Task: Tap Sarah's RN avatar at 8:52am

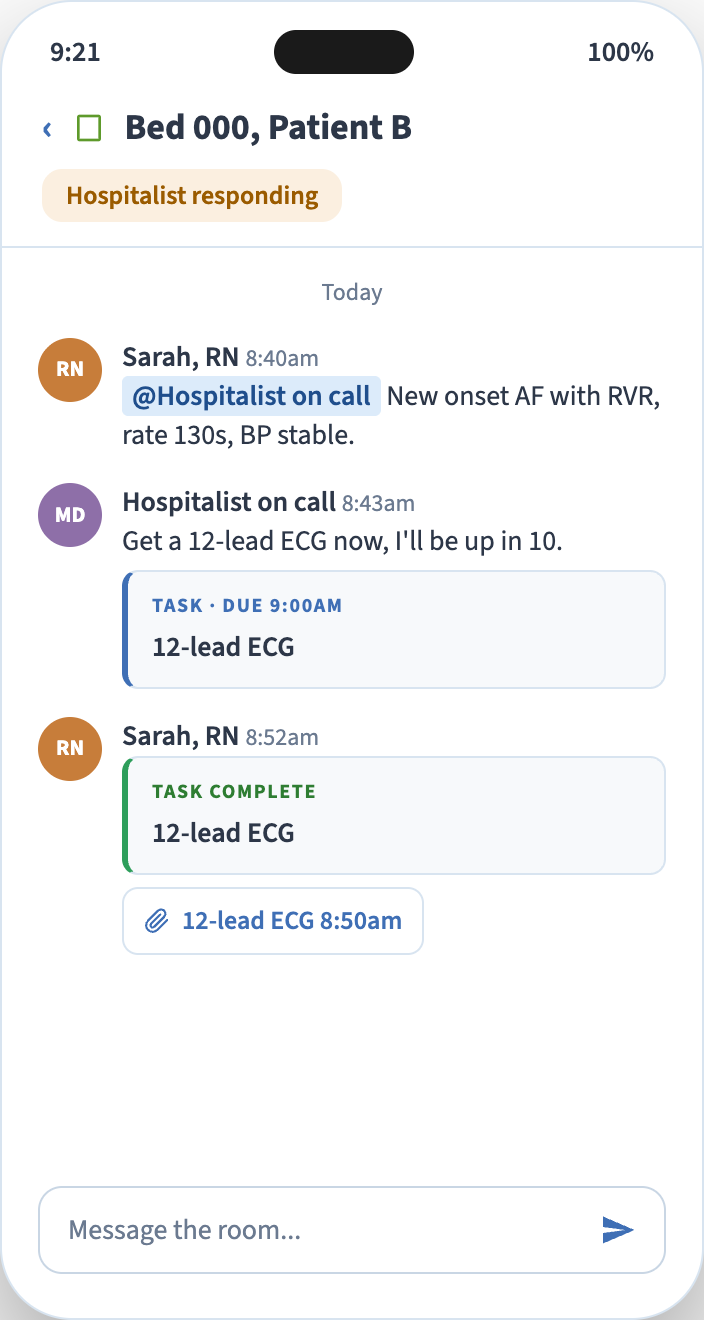Action: [70, 748]
